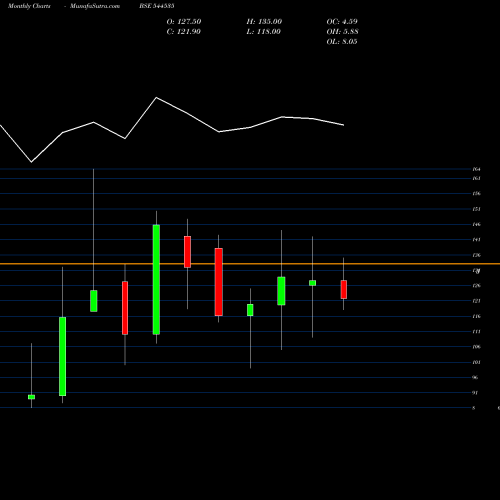Click the close price 'C: 121.90'

(x=184, y=32)
